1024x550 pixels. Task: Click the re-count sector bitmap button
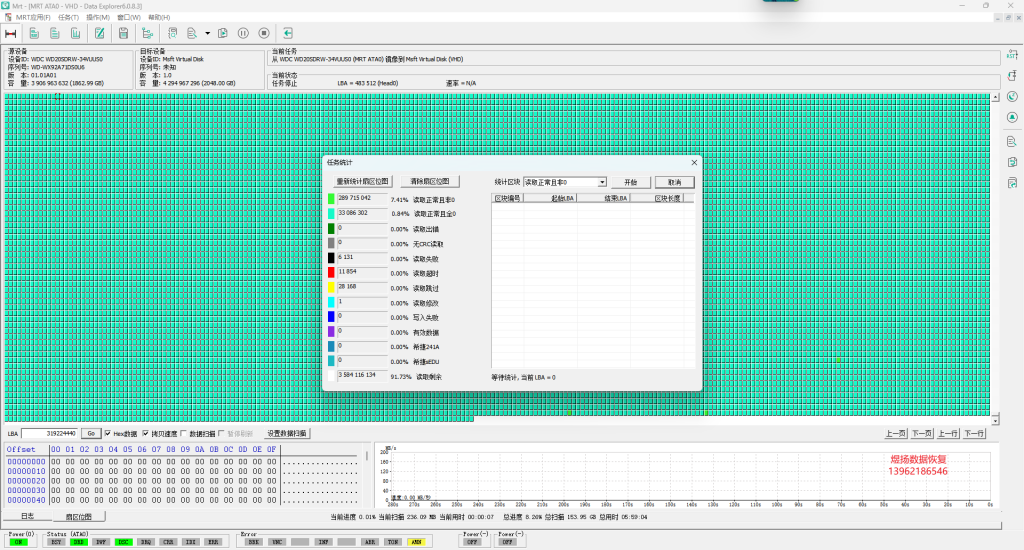coord(362,182)
